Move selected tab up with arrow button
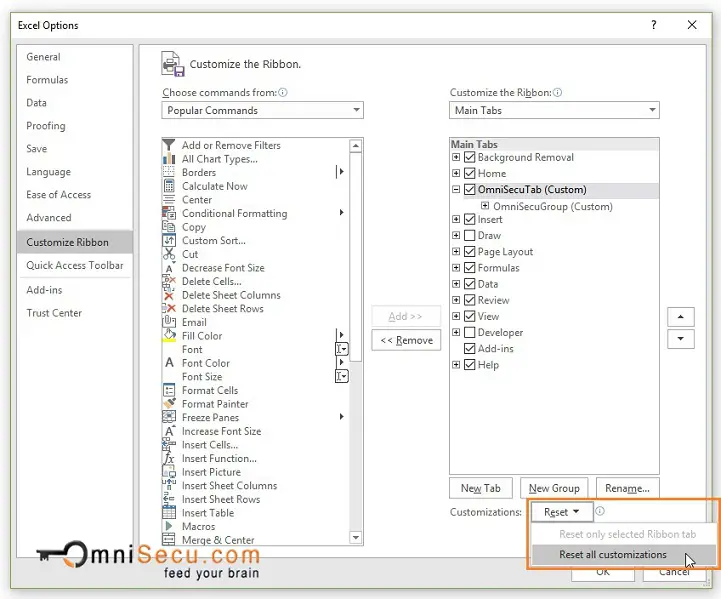This screenshot has height=599, width=721. (x=681, y=317)
